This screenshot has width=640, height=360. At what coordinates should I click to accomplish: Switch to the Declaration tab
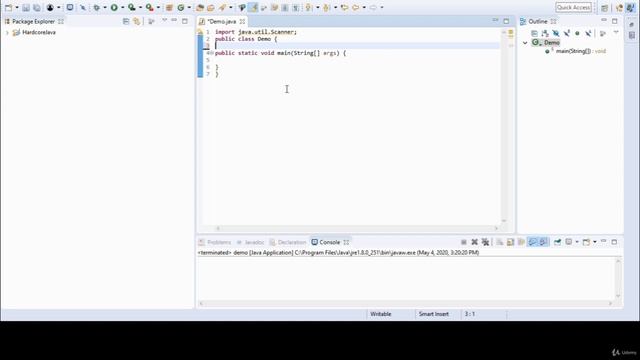pos(288,242)
